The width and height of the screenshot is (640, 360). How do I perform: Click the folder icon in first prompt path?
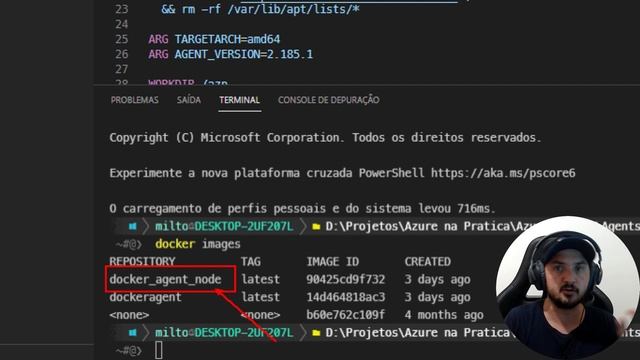click(x=316, y=227)
